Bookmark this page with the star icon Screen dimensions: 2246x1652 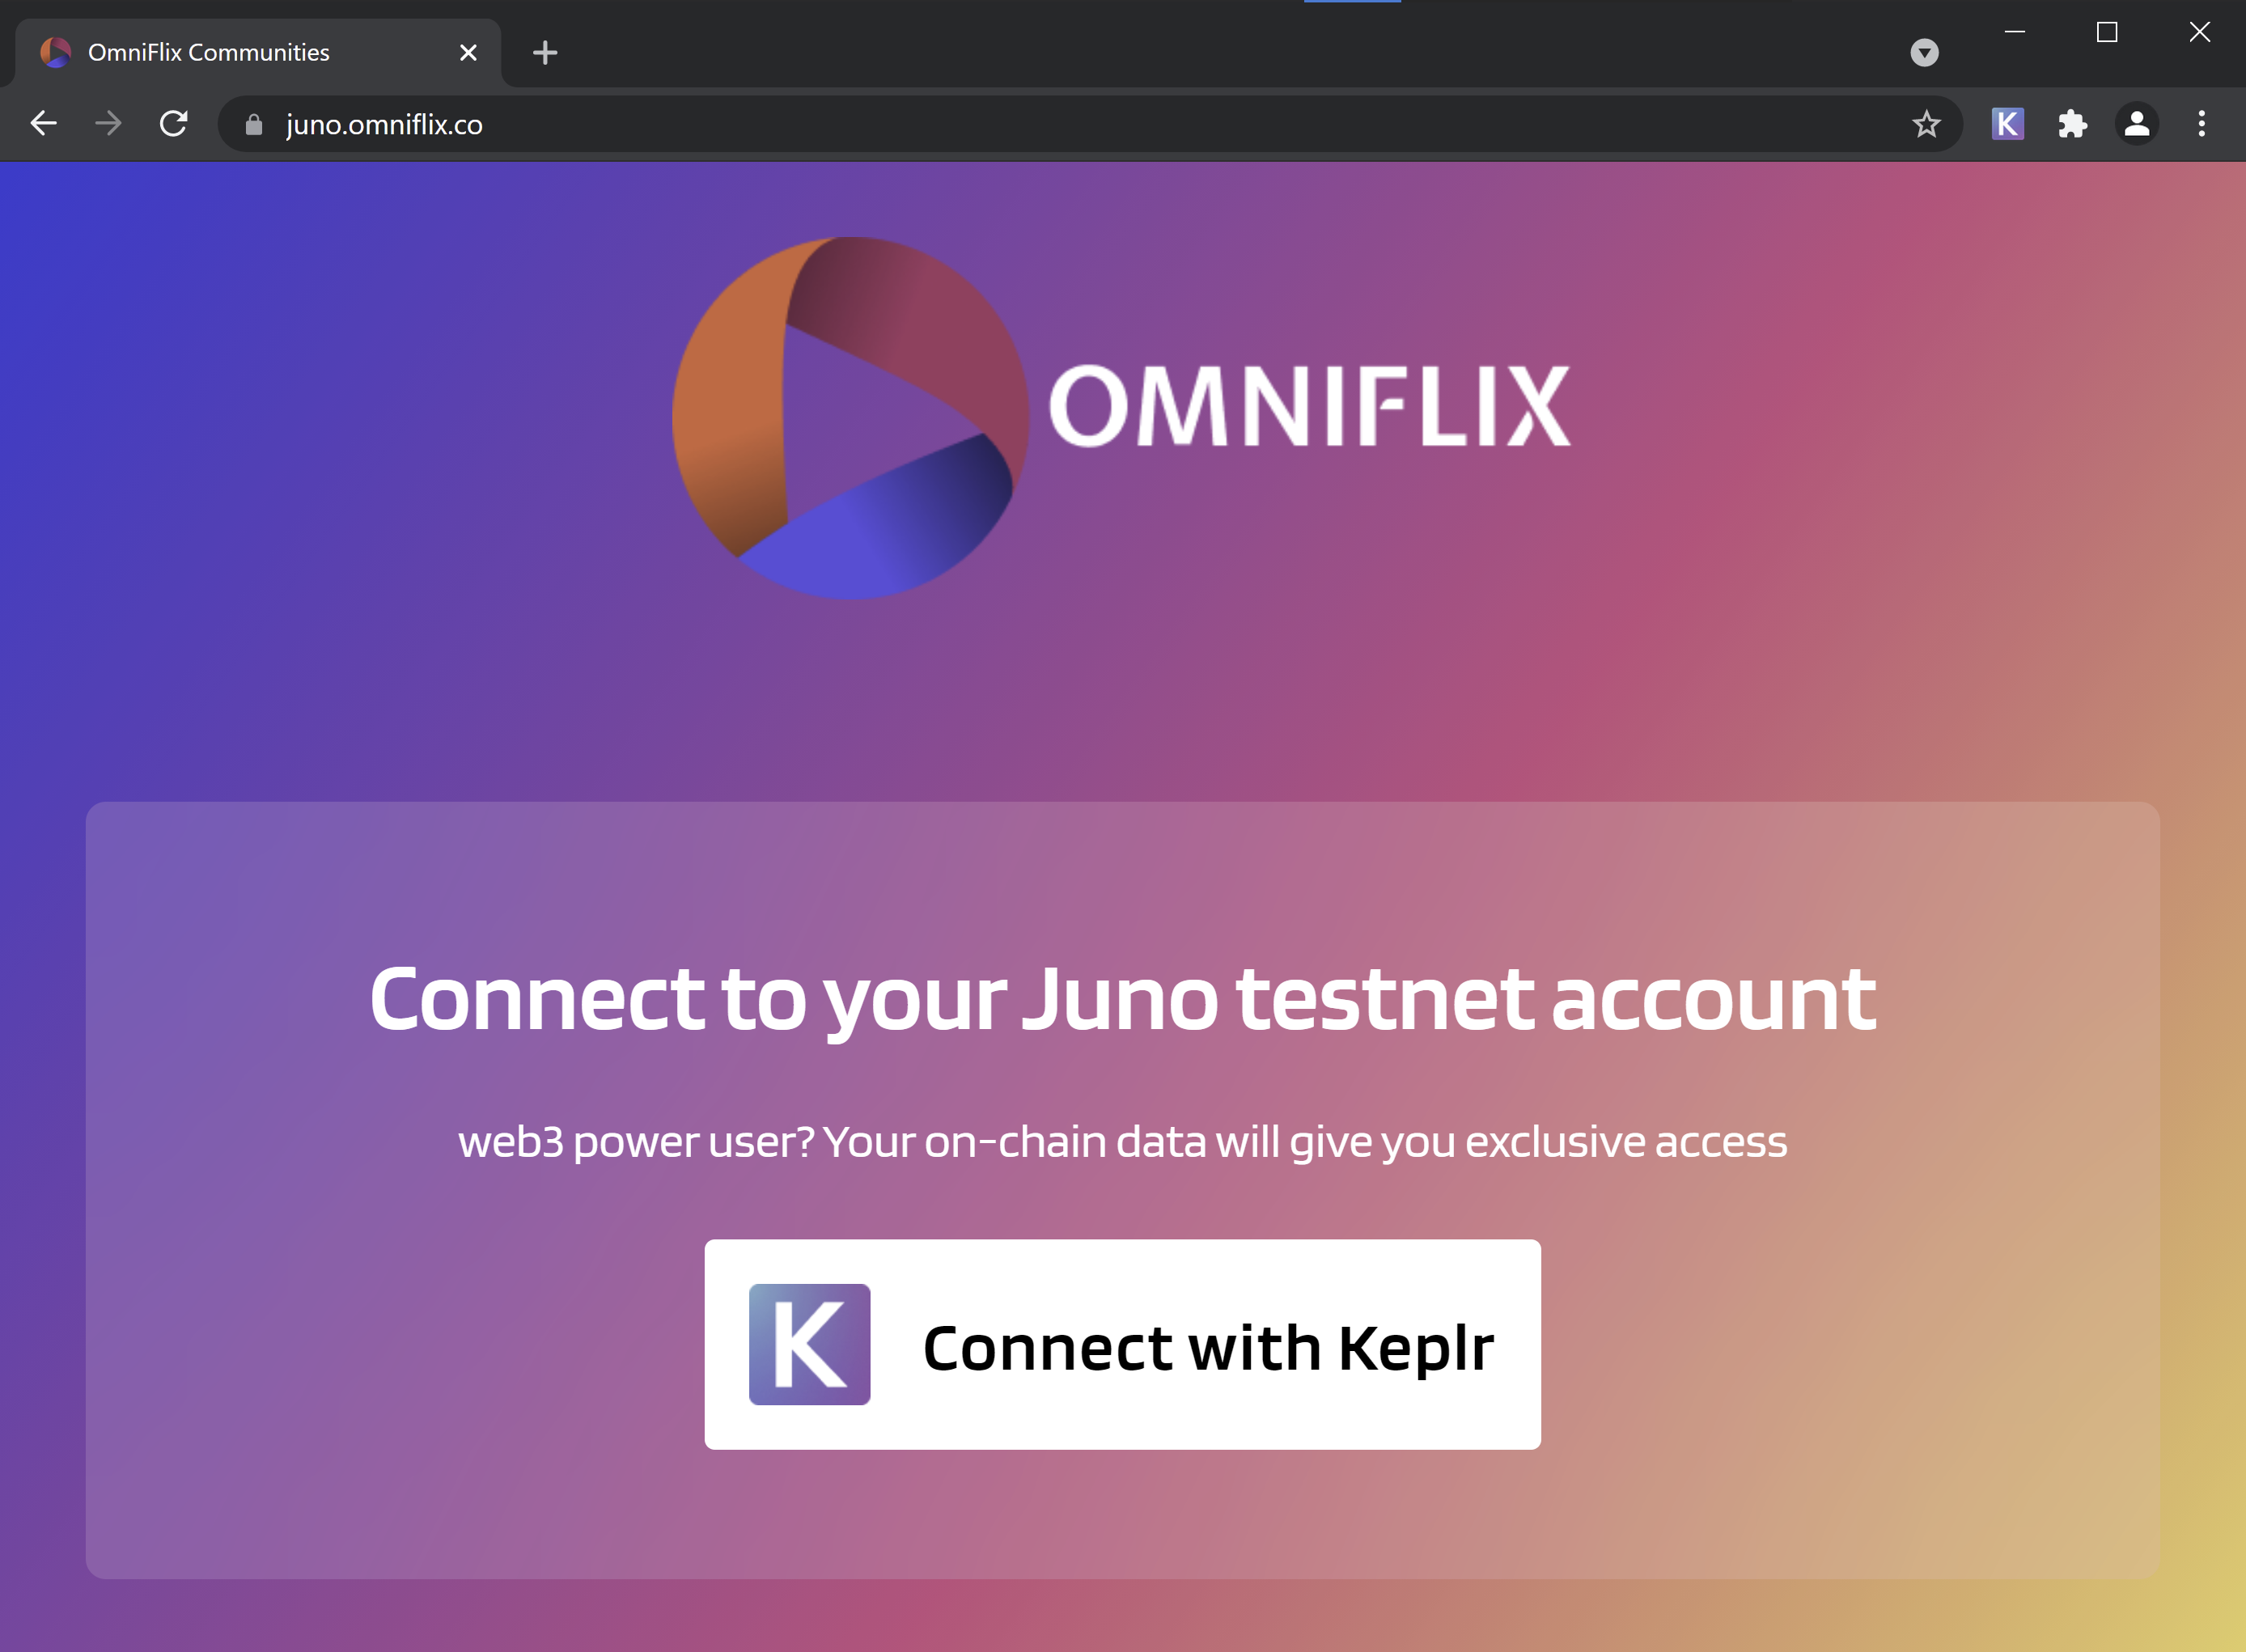click(x=1926, y=124)
